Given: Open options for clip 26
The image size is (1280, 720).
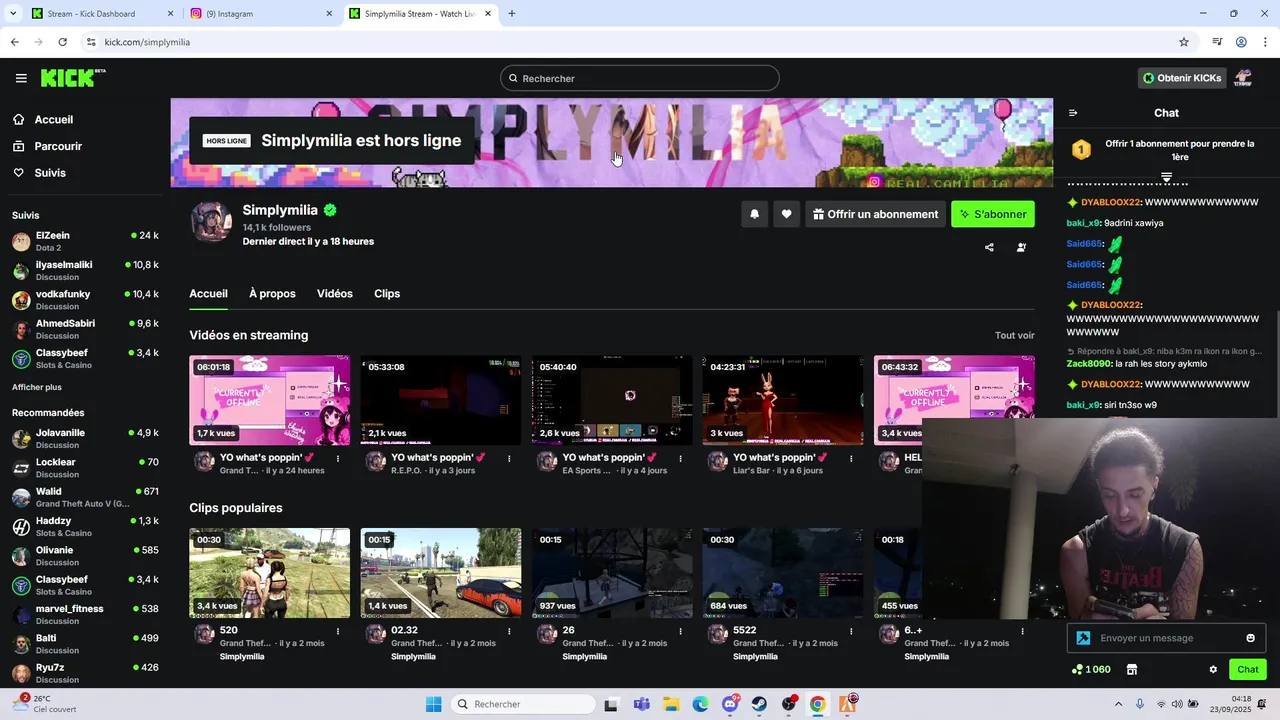Looking at the screenshot, I should coord(680,632).
